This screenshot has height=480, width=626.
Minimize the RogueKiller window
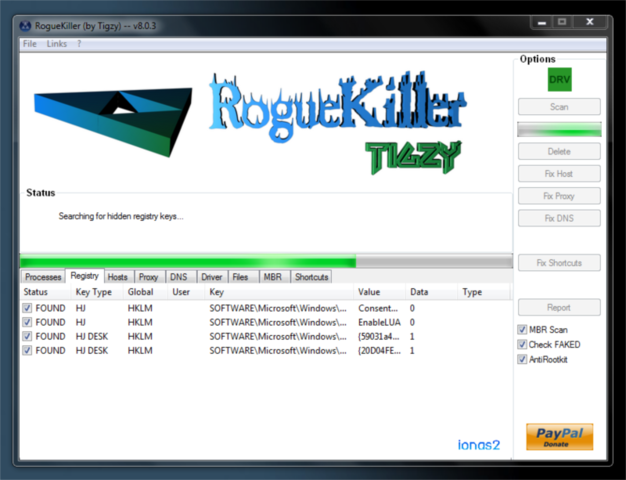[x=542, y=22]
